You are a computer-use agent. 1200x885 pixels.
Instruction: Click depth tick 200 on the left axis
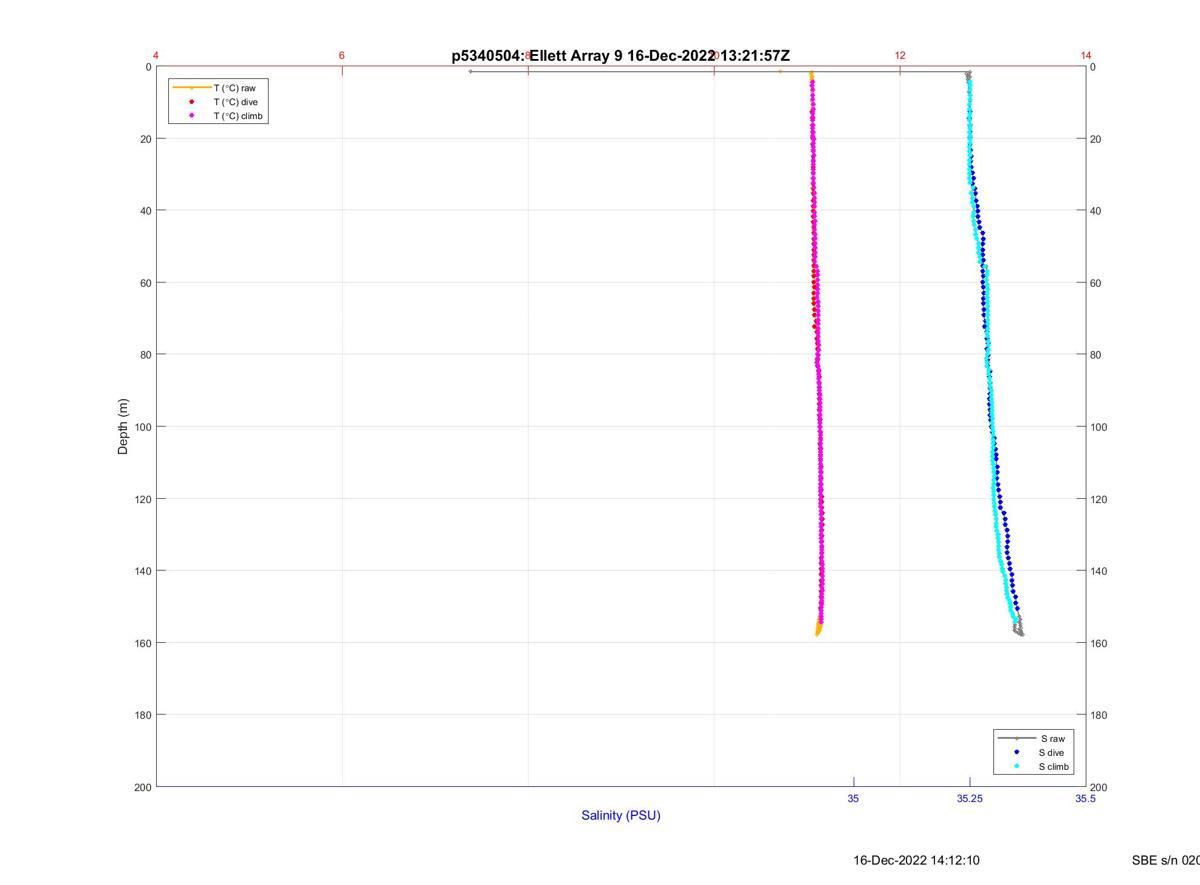click(144, 787)
